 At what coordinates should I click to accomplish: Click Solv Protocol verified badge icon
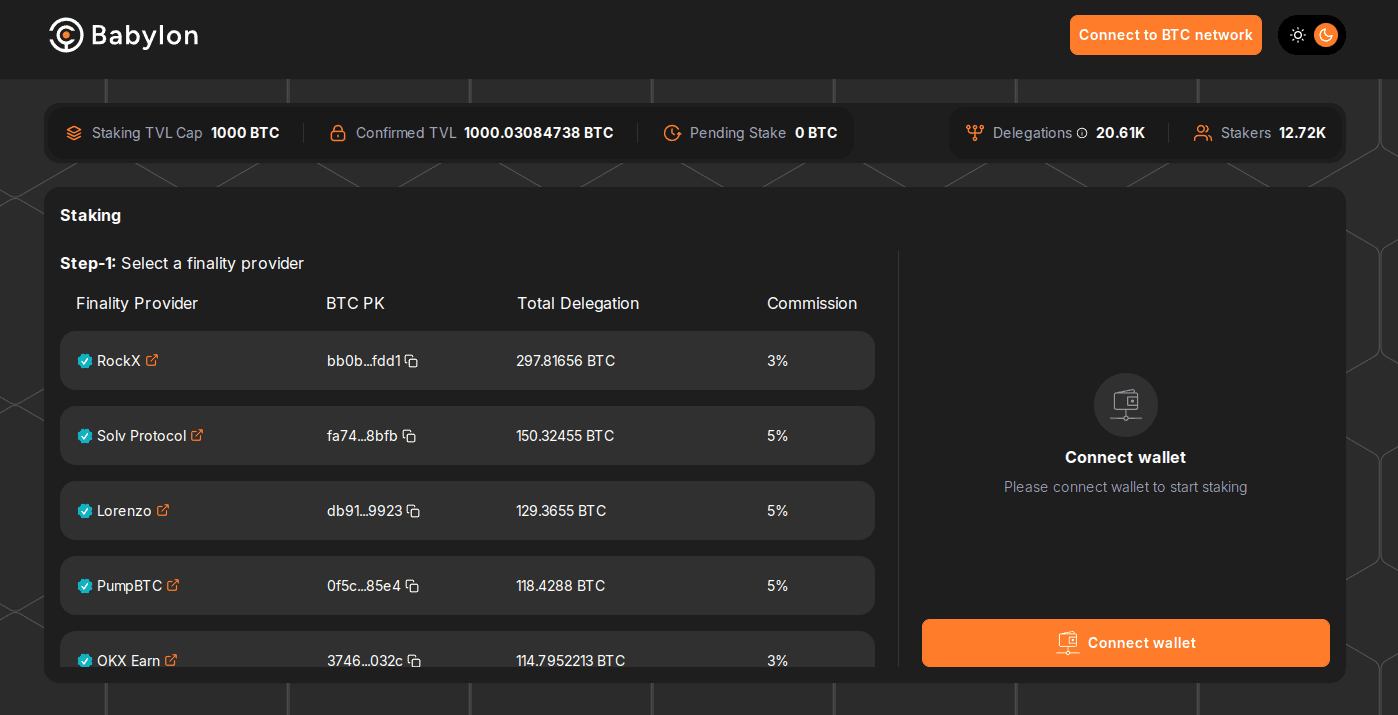pos(85,436)
